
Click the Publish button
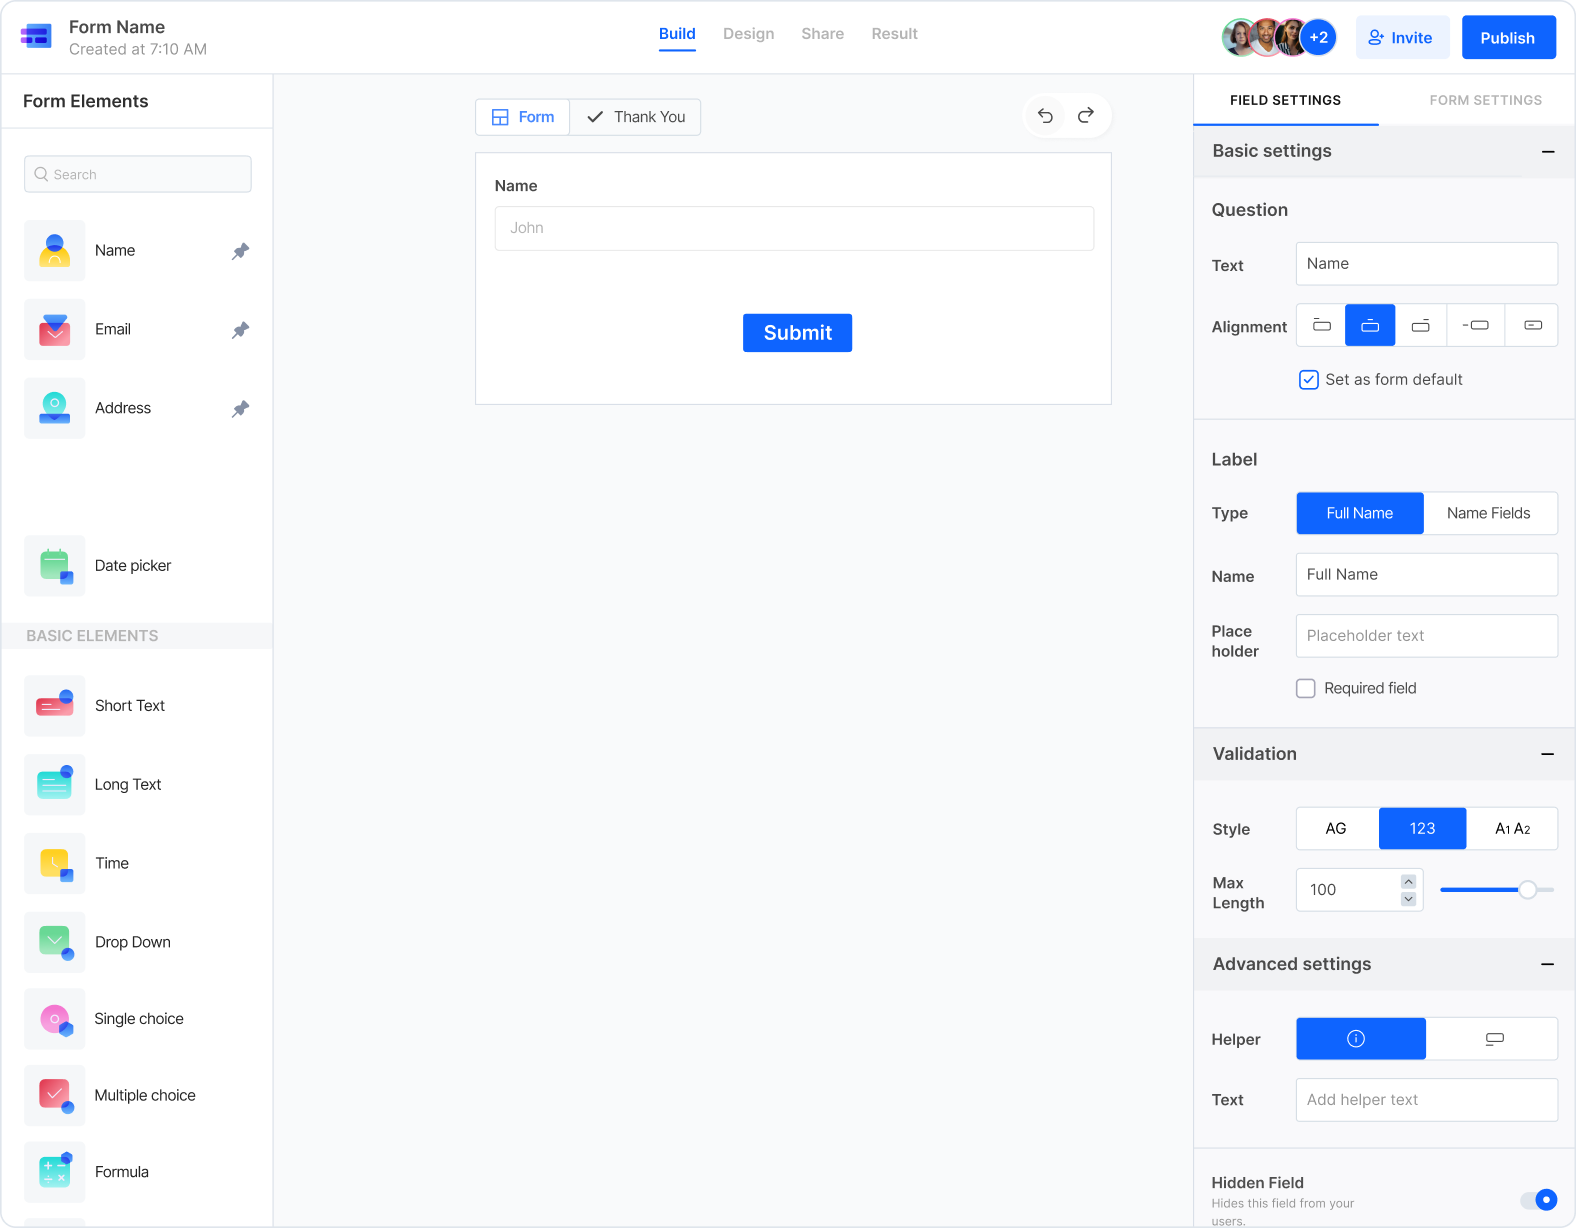pyautogui.click(x=1508, y=38)
